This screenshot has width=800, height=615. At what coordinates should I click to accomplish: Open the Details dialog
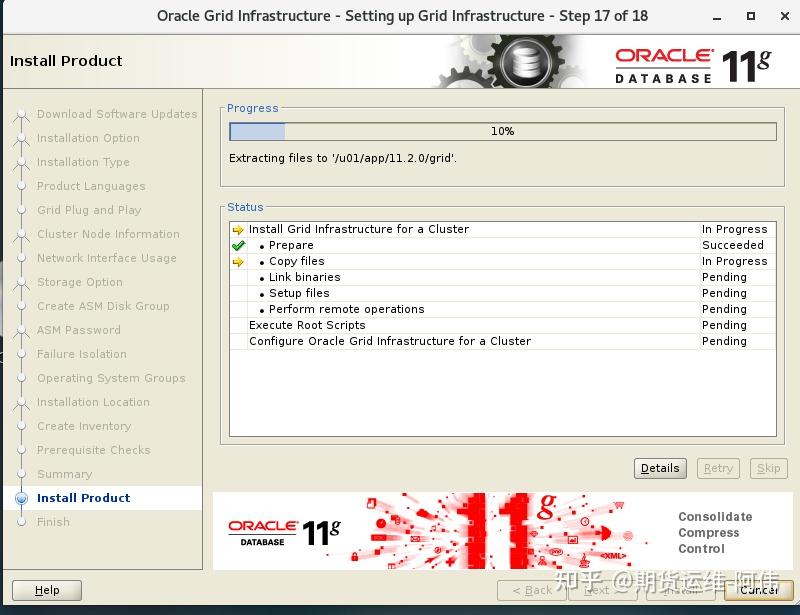pos(660,468)
